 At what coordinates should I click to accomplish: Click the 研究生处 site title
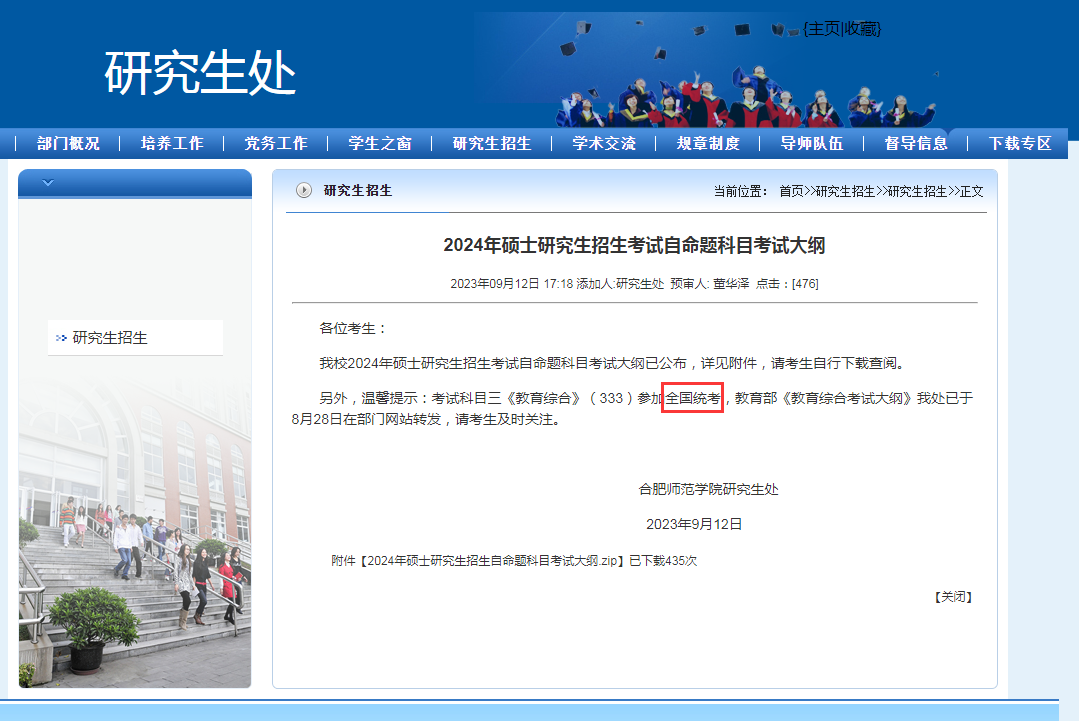point(200,73)
